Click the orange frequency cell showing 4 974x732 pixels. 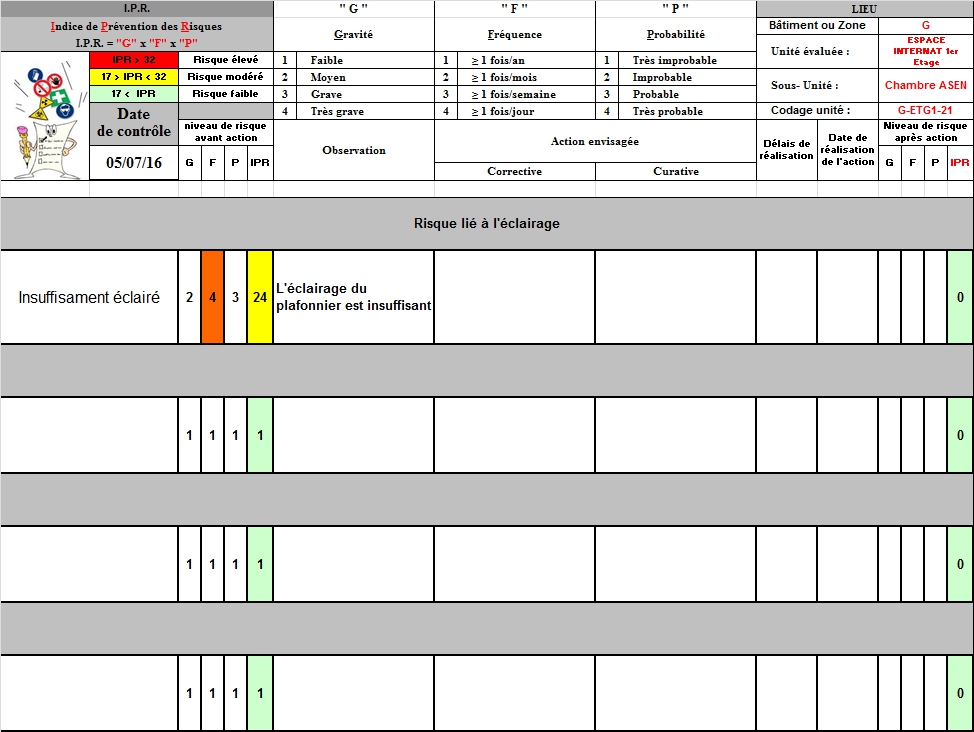212,298
